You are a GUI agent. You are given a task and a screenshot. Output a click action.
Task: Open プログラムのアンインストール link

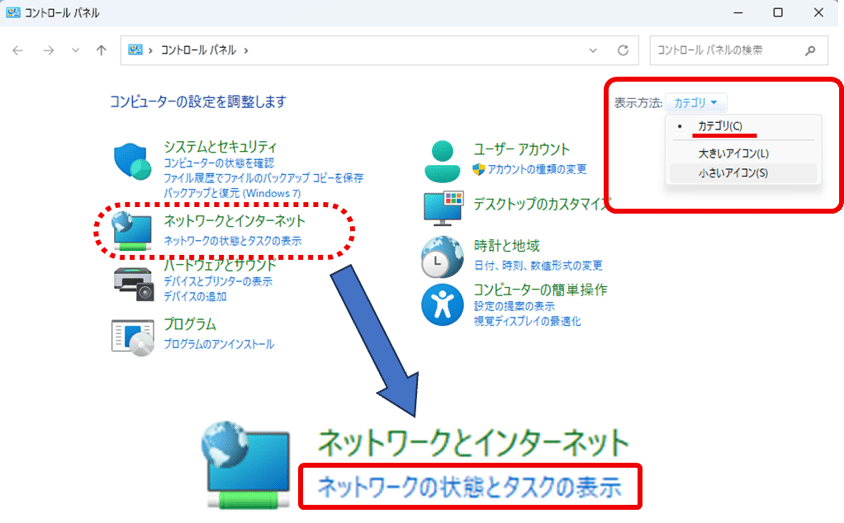(x=218, y=344)
